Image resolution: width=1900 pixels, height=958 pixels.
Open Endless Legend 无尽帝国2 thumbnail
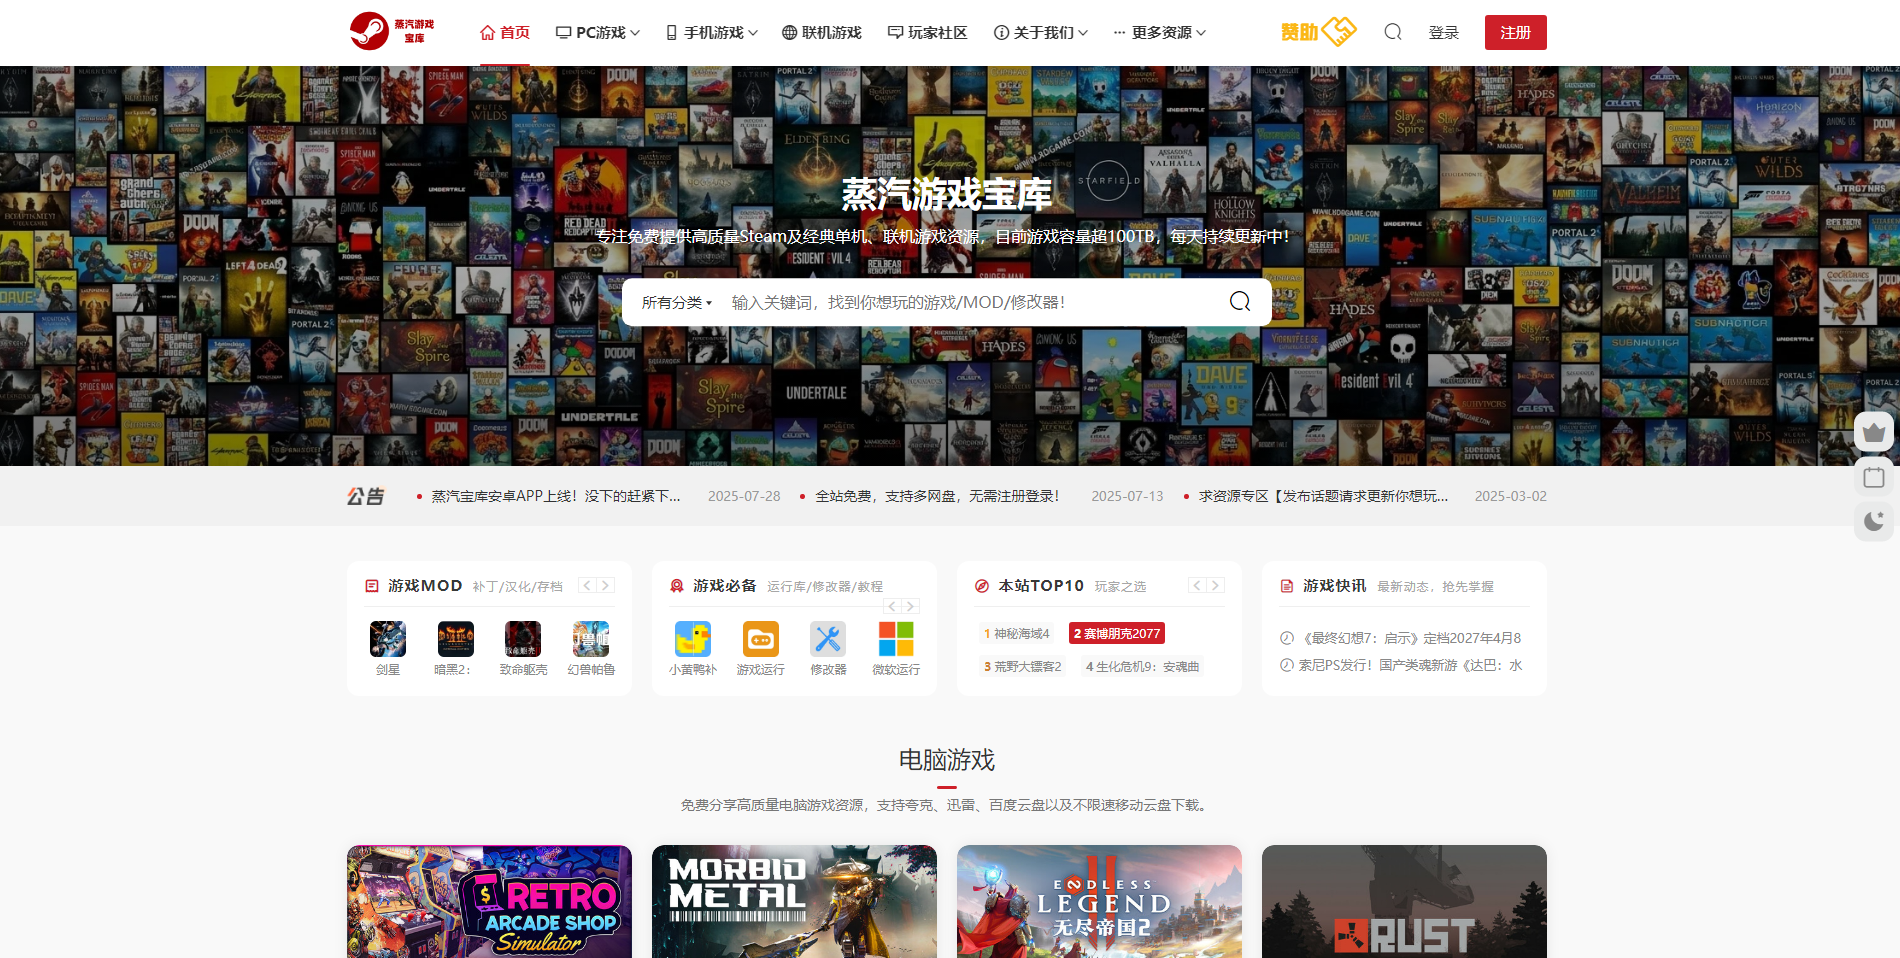click(1099, 901)
